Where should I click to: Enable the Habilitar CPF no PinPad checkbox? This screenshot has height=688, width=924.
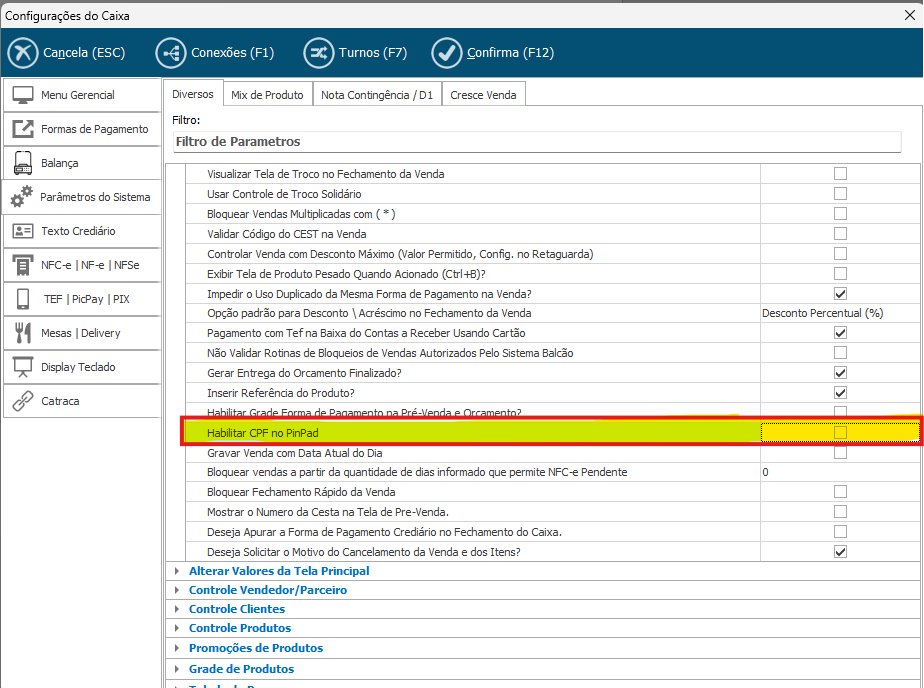(x=840, y=432)
